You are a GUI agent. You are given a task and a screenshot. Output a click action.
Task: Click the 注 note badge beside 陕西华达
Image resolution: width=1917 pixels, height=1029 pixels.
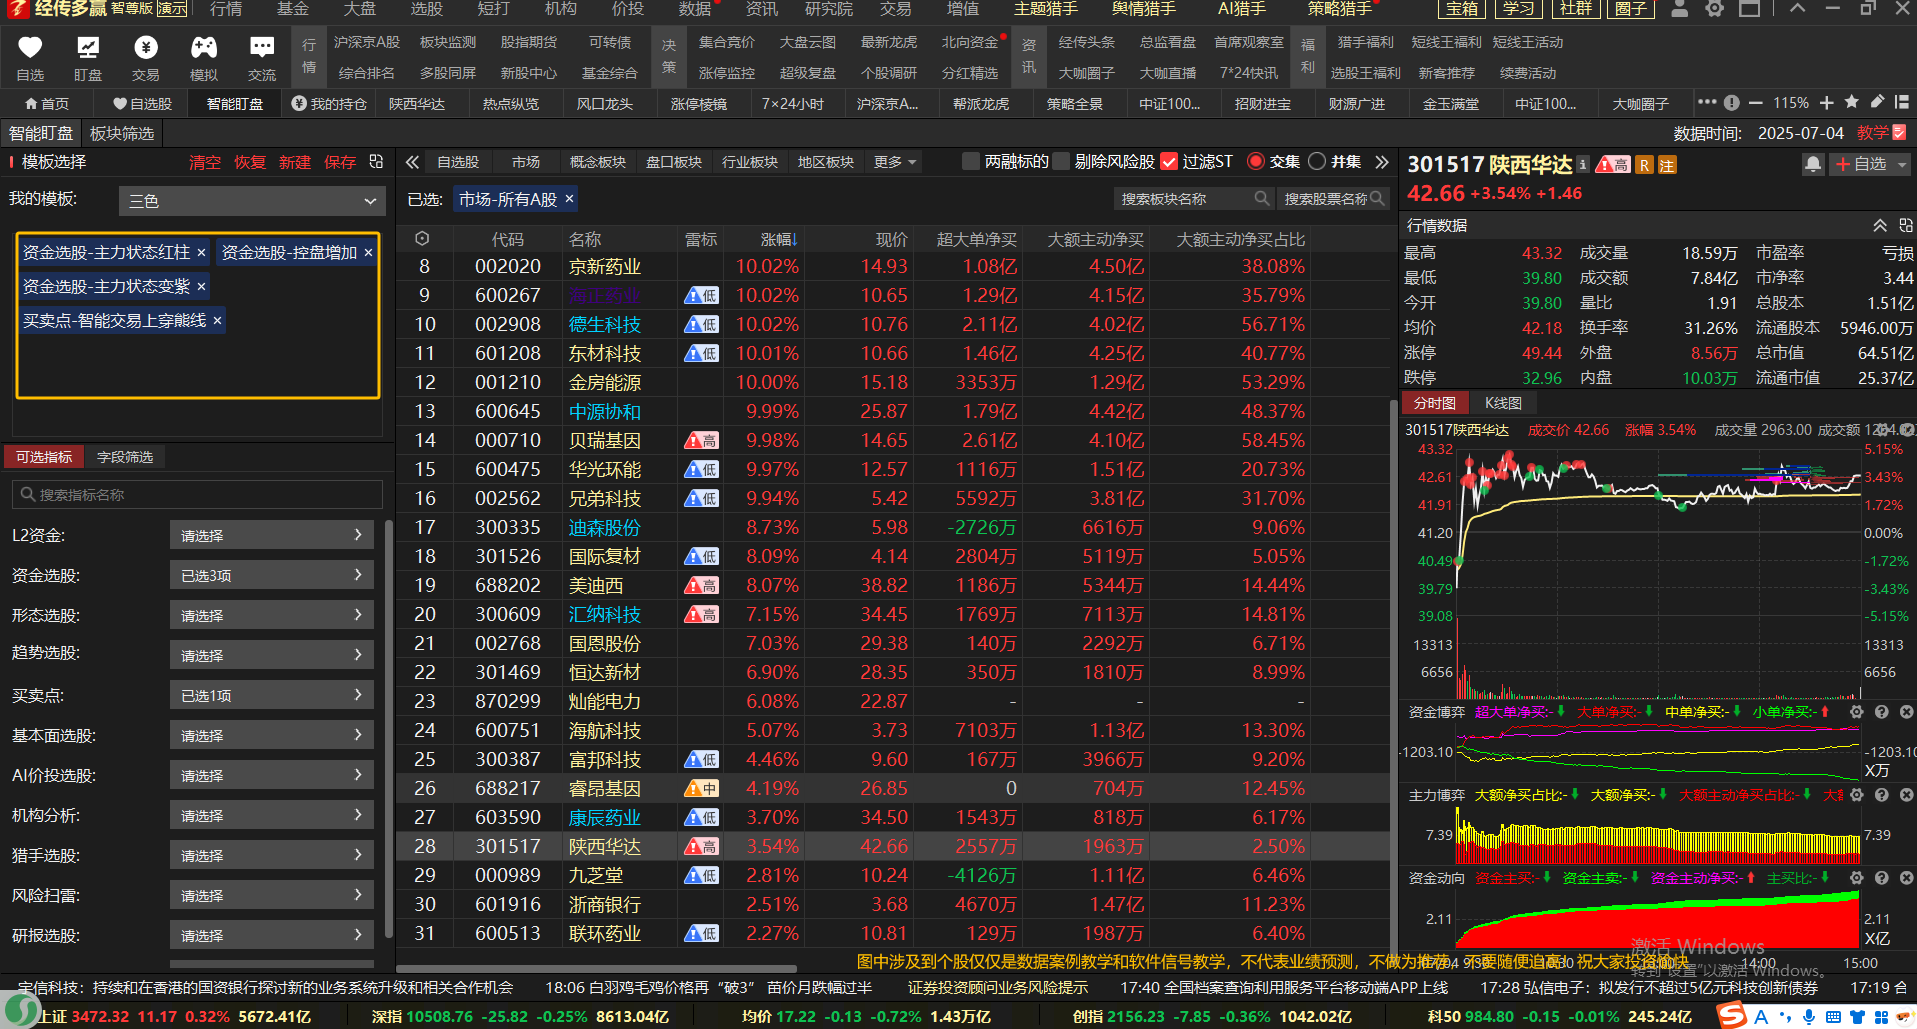coord(1667,165)
